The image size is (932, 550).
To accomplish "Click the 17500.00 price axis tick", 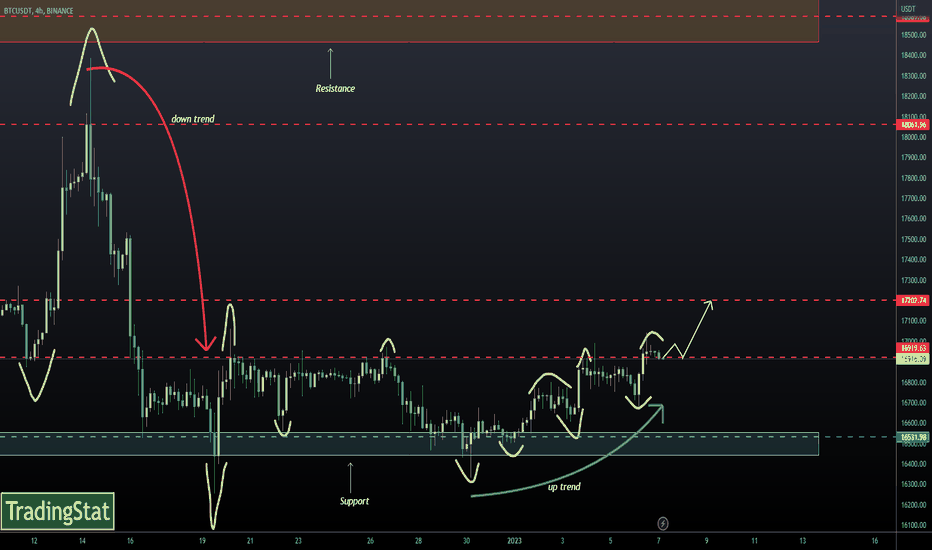I will coord(914,240).
